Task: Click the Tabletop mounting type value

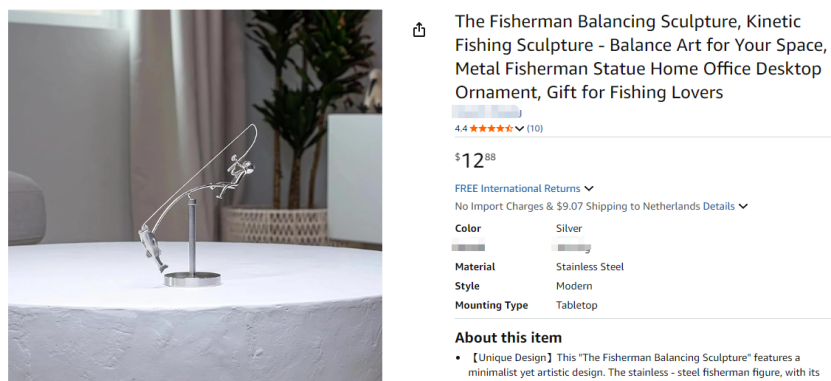Action: [577, 305]
